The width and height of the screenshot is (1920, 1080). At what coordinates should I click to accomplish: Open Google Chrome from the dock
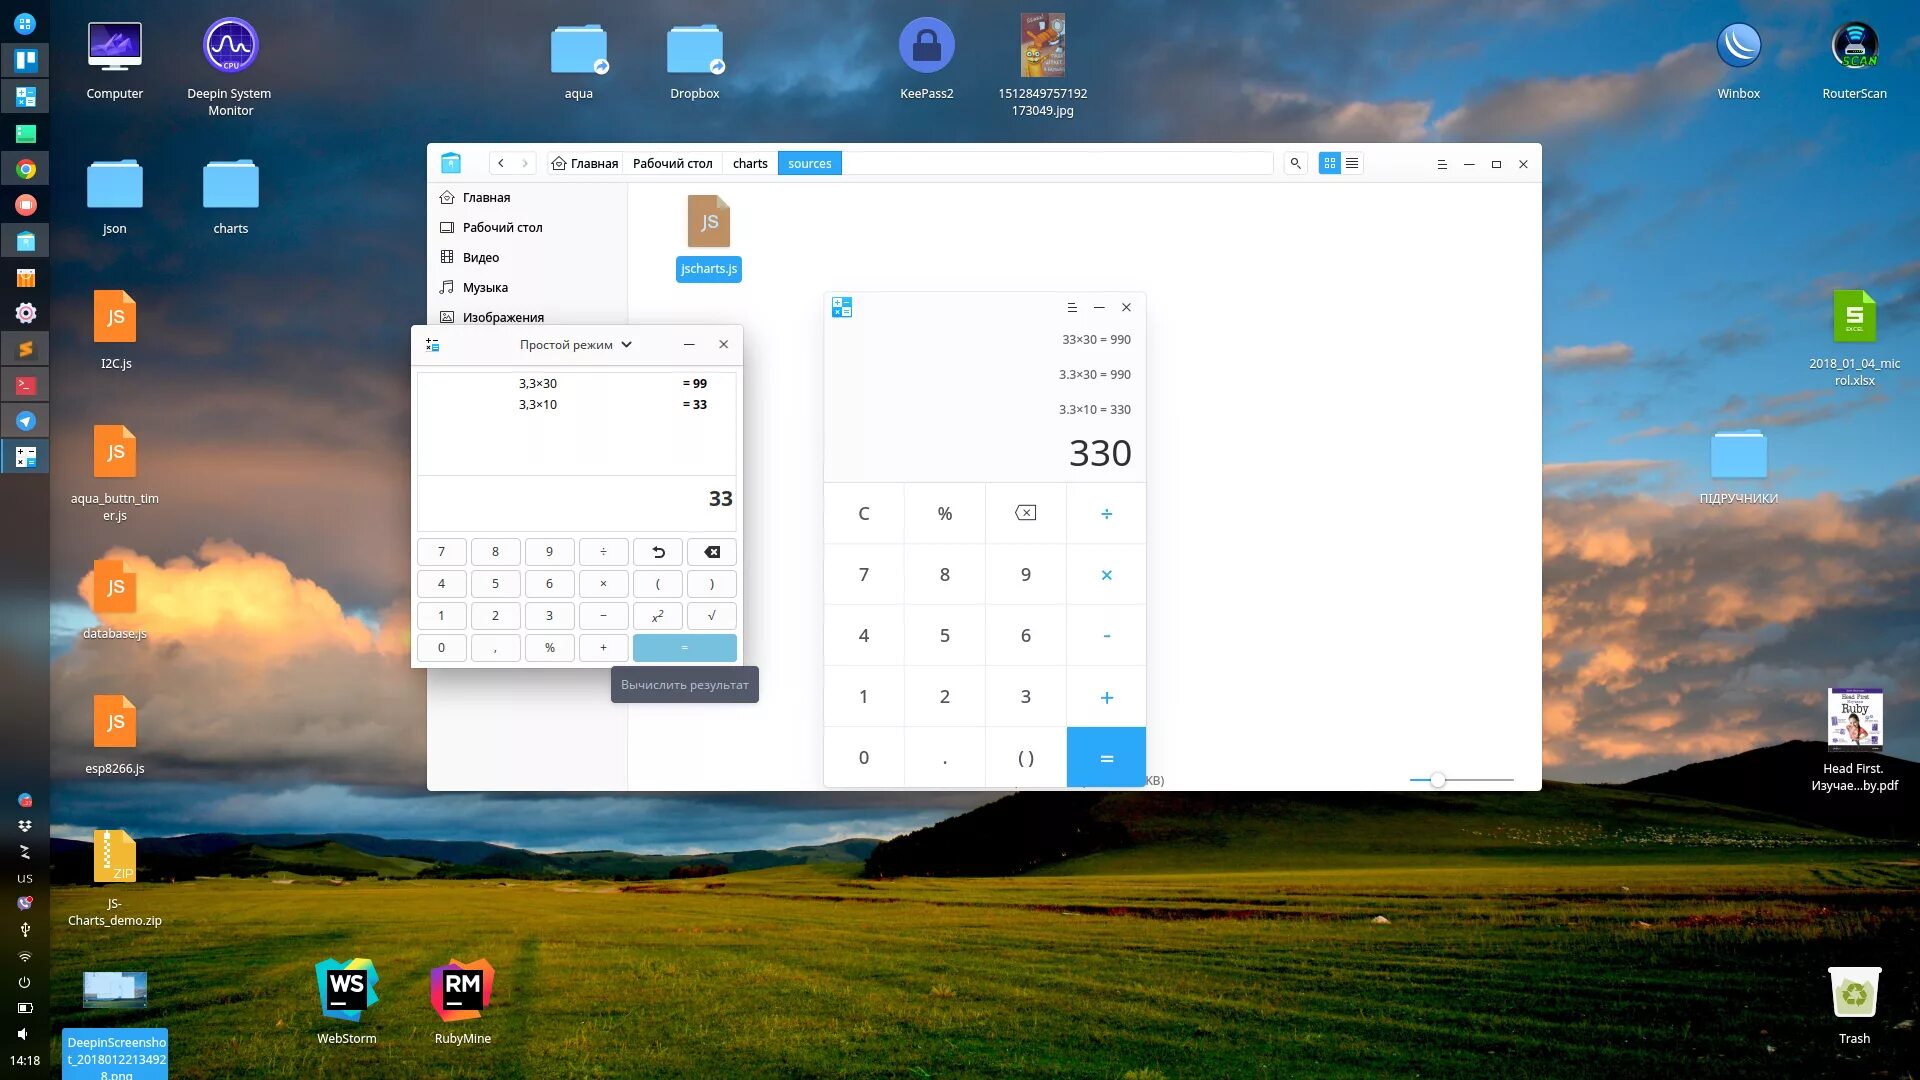click(25, 169)
